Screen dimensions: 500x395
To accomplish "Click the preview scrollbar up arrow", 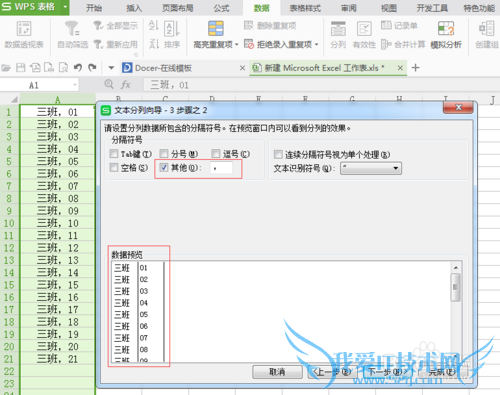I will [x=456, y=267].
